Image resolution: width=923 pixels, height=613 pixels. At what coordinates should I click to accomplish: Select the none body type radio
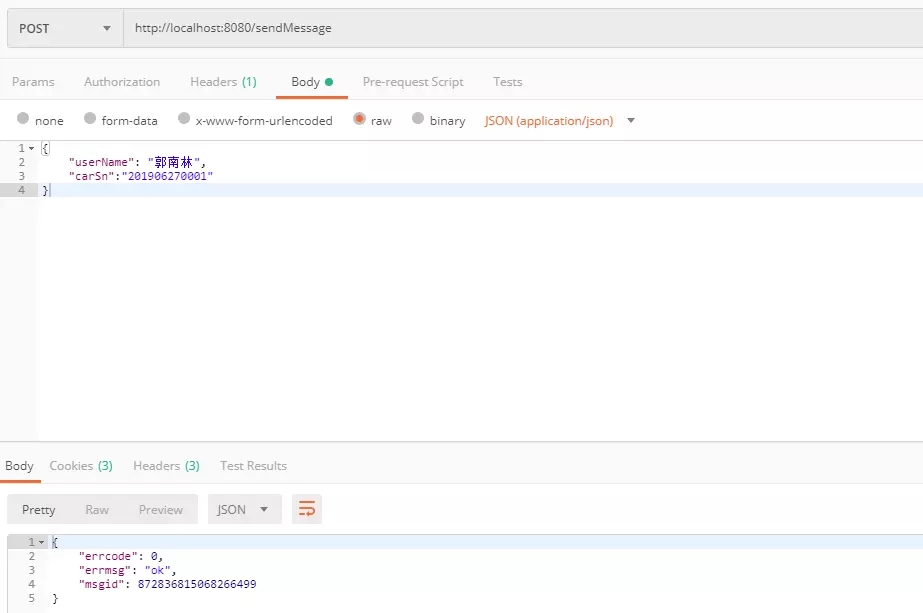click(x=23, y=118)
